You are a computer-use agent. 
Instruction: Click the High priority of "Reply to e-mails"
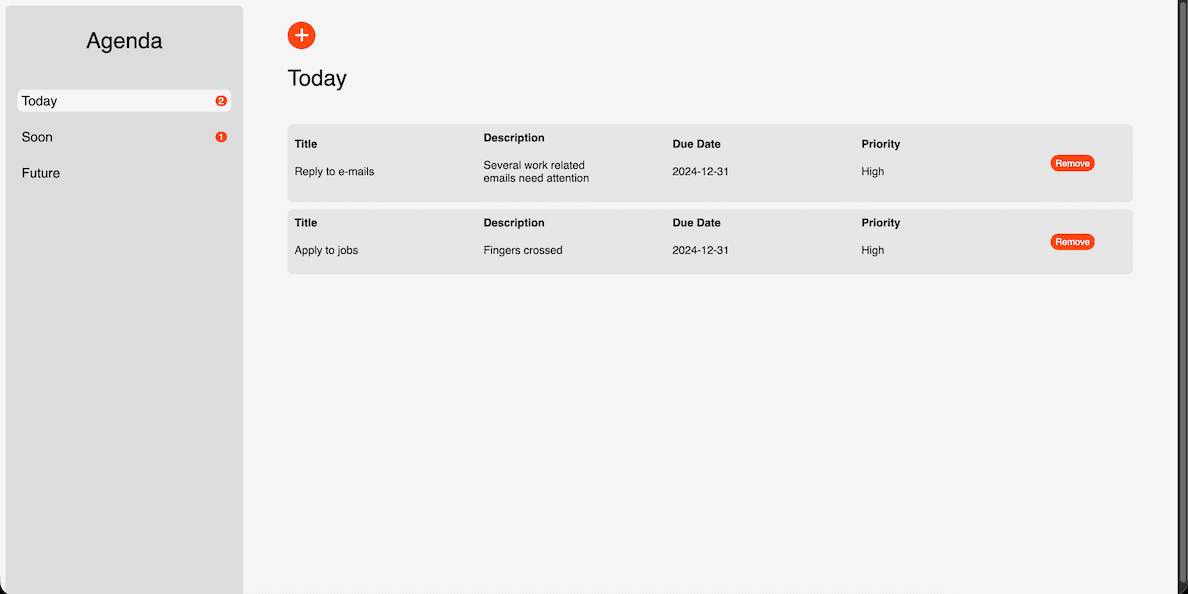pyautogui.click(x=873, y=172)
